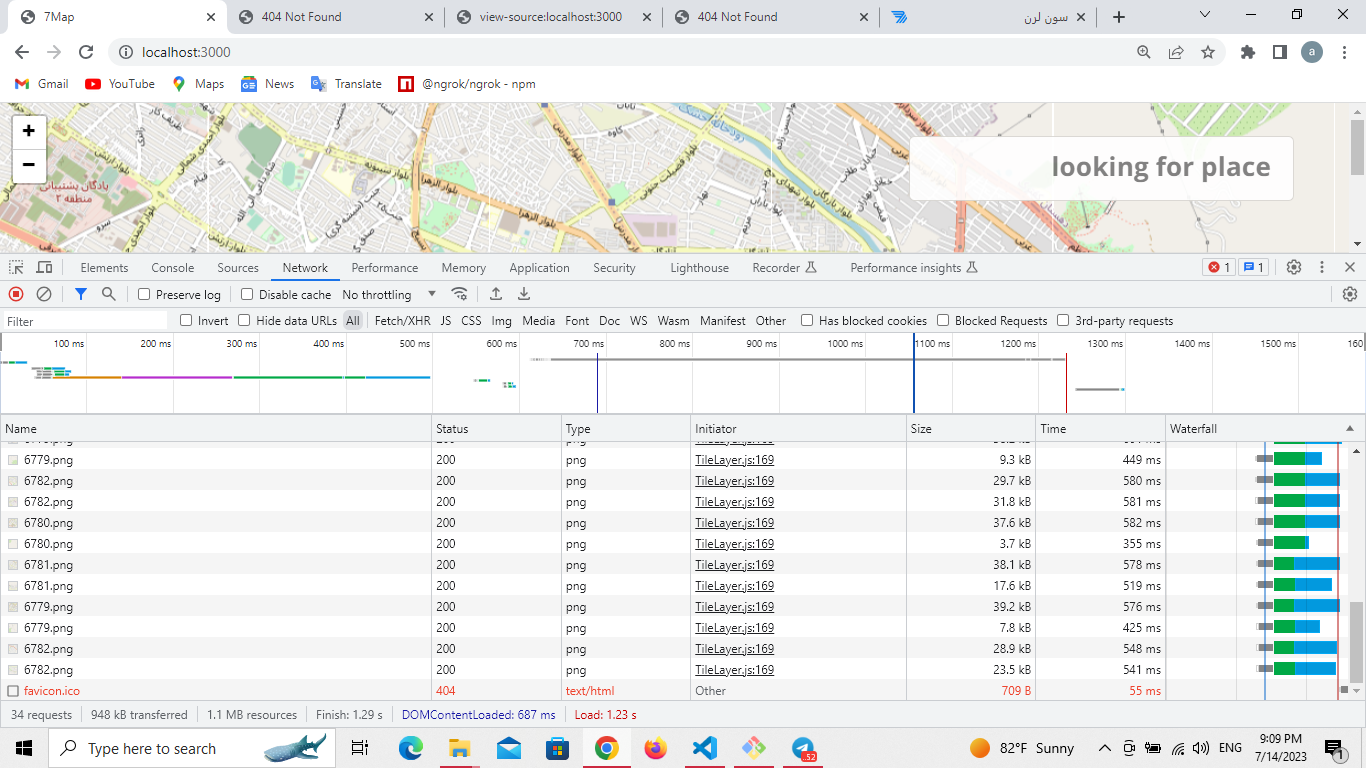Export HAR with the download arrow
The width and height of the screenshot is (1366, 768).
524,294
